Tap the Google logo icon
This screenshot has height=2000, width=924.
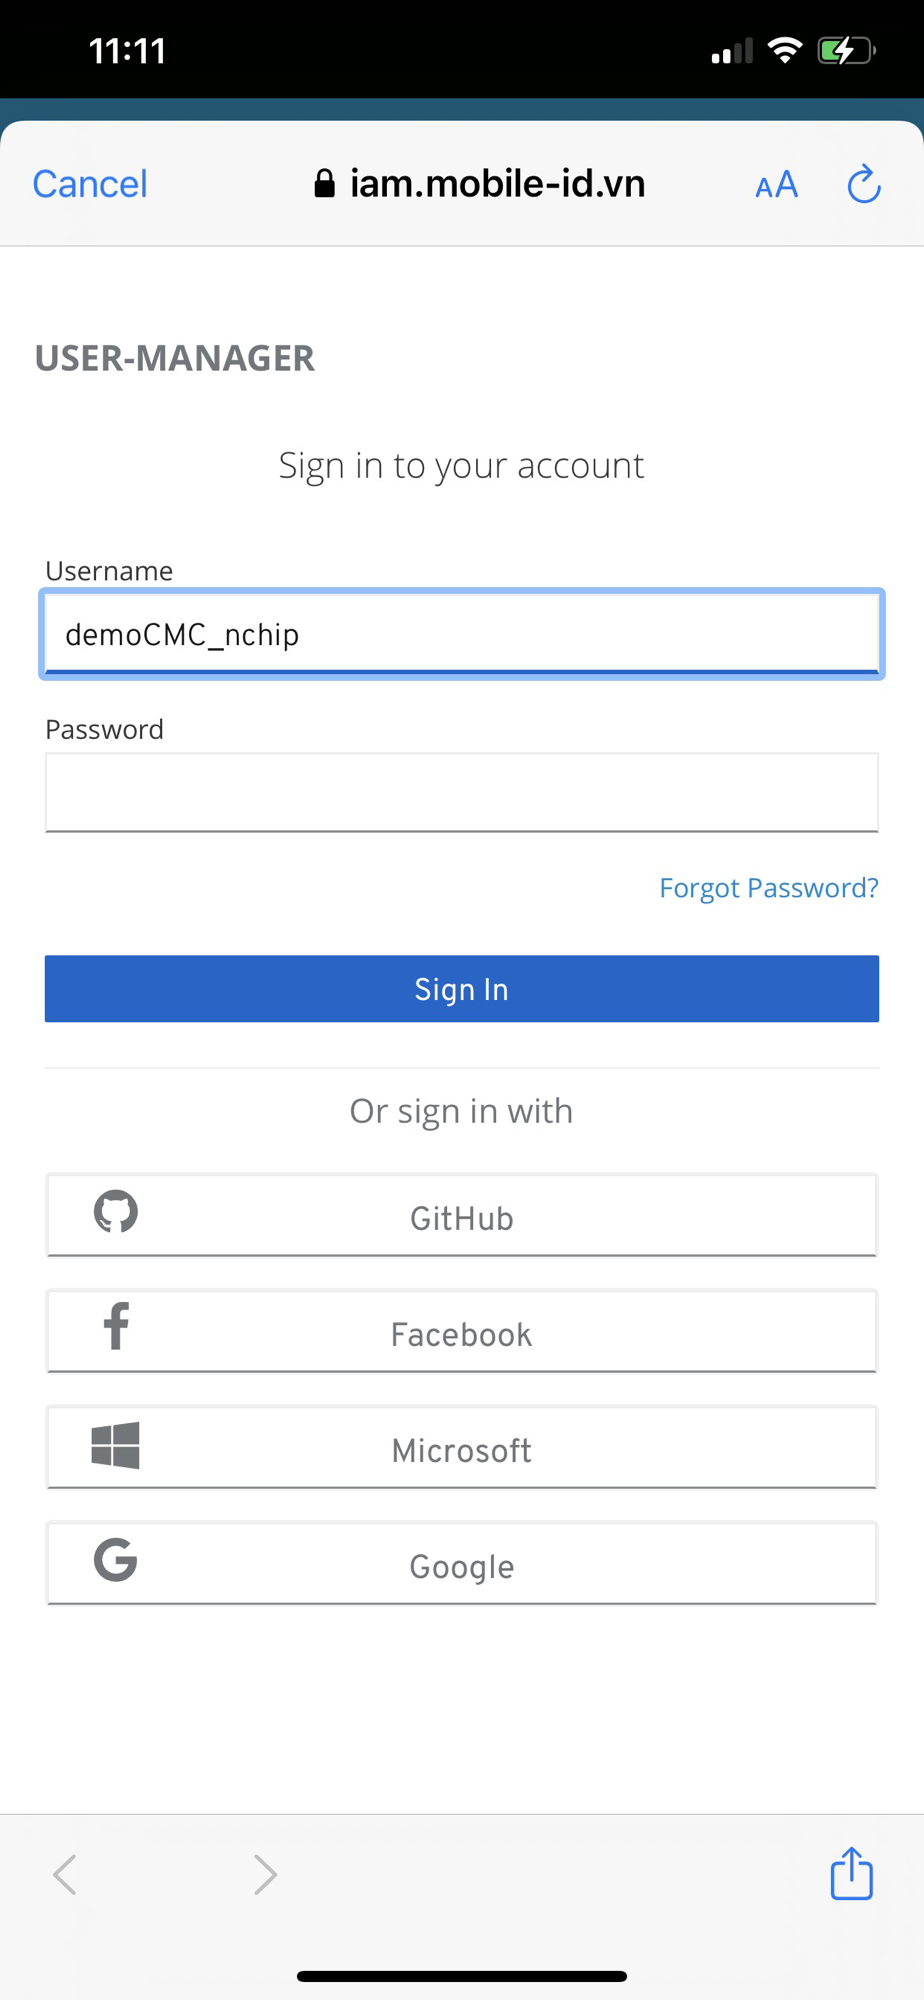pyautogui.click(x=116, y=1560)
